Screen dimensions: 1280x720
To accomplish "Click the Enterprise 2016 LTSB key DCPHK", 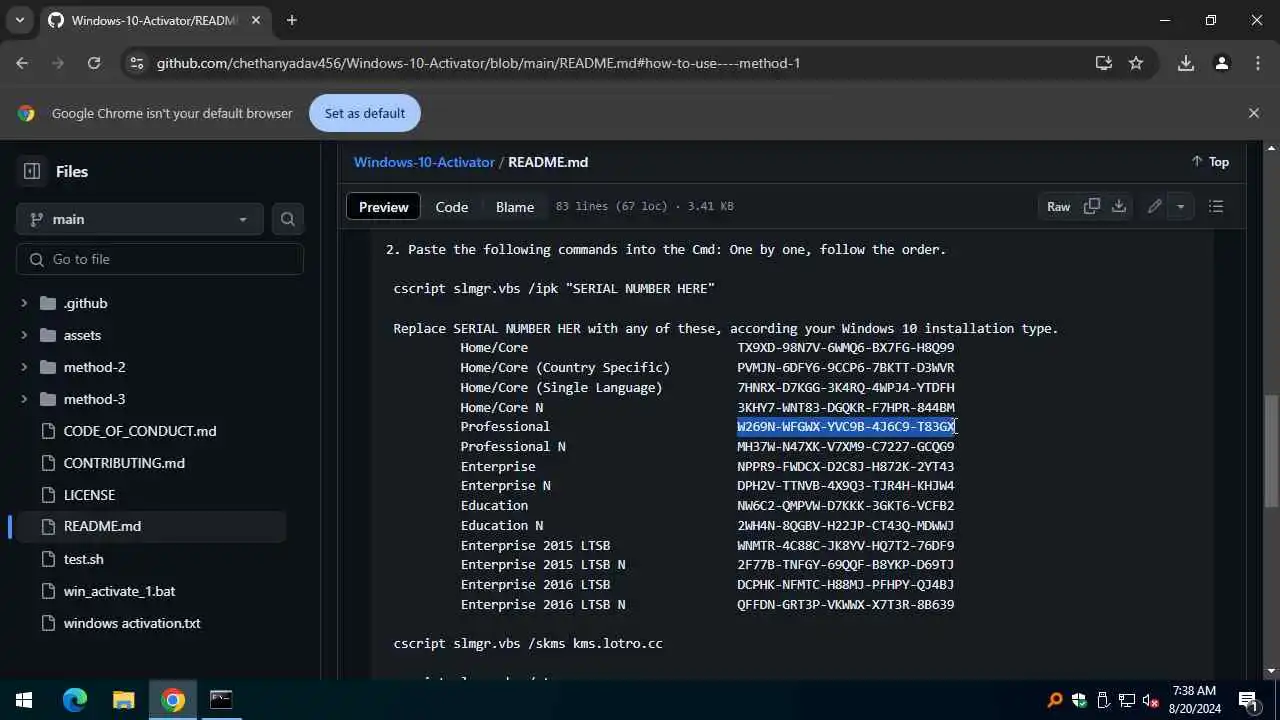I will pyautogui.click(x=846, y=585).
